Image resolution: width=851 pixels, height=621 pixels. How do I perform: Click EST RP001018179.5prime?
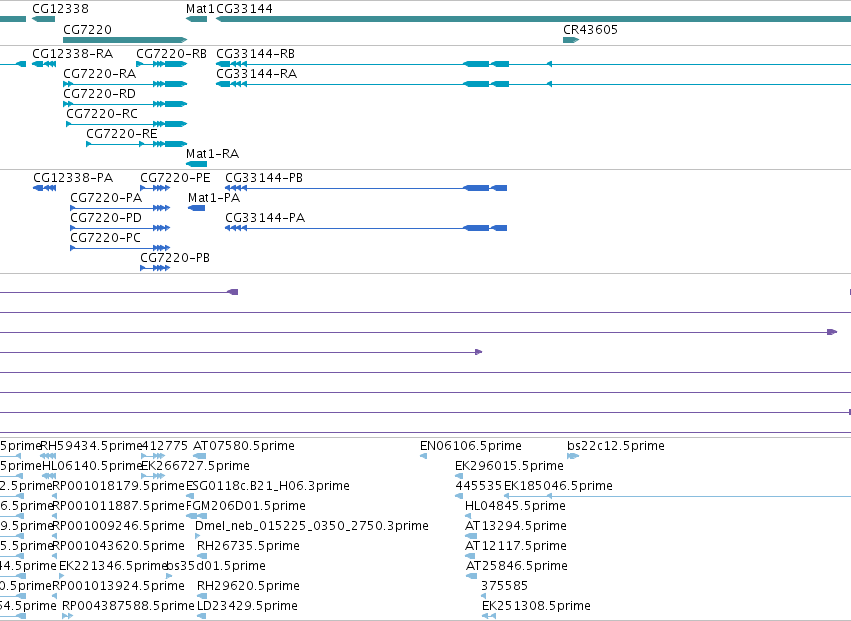pos(54,496)
